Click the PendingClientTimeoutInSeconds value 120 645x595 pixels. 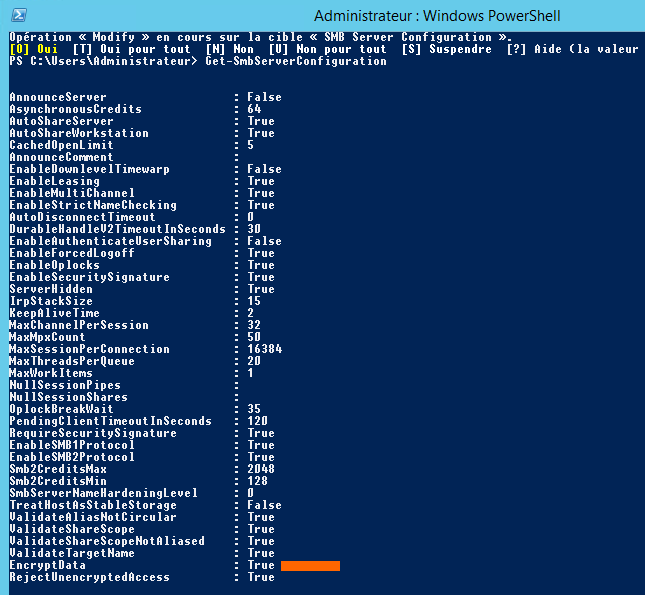click(258, 421)
